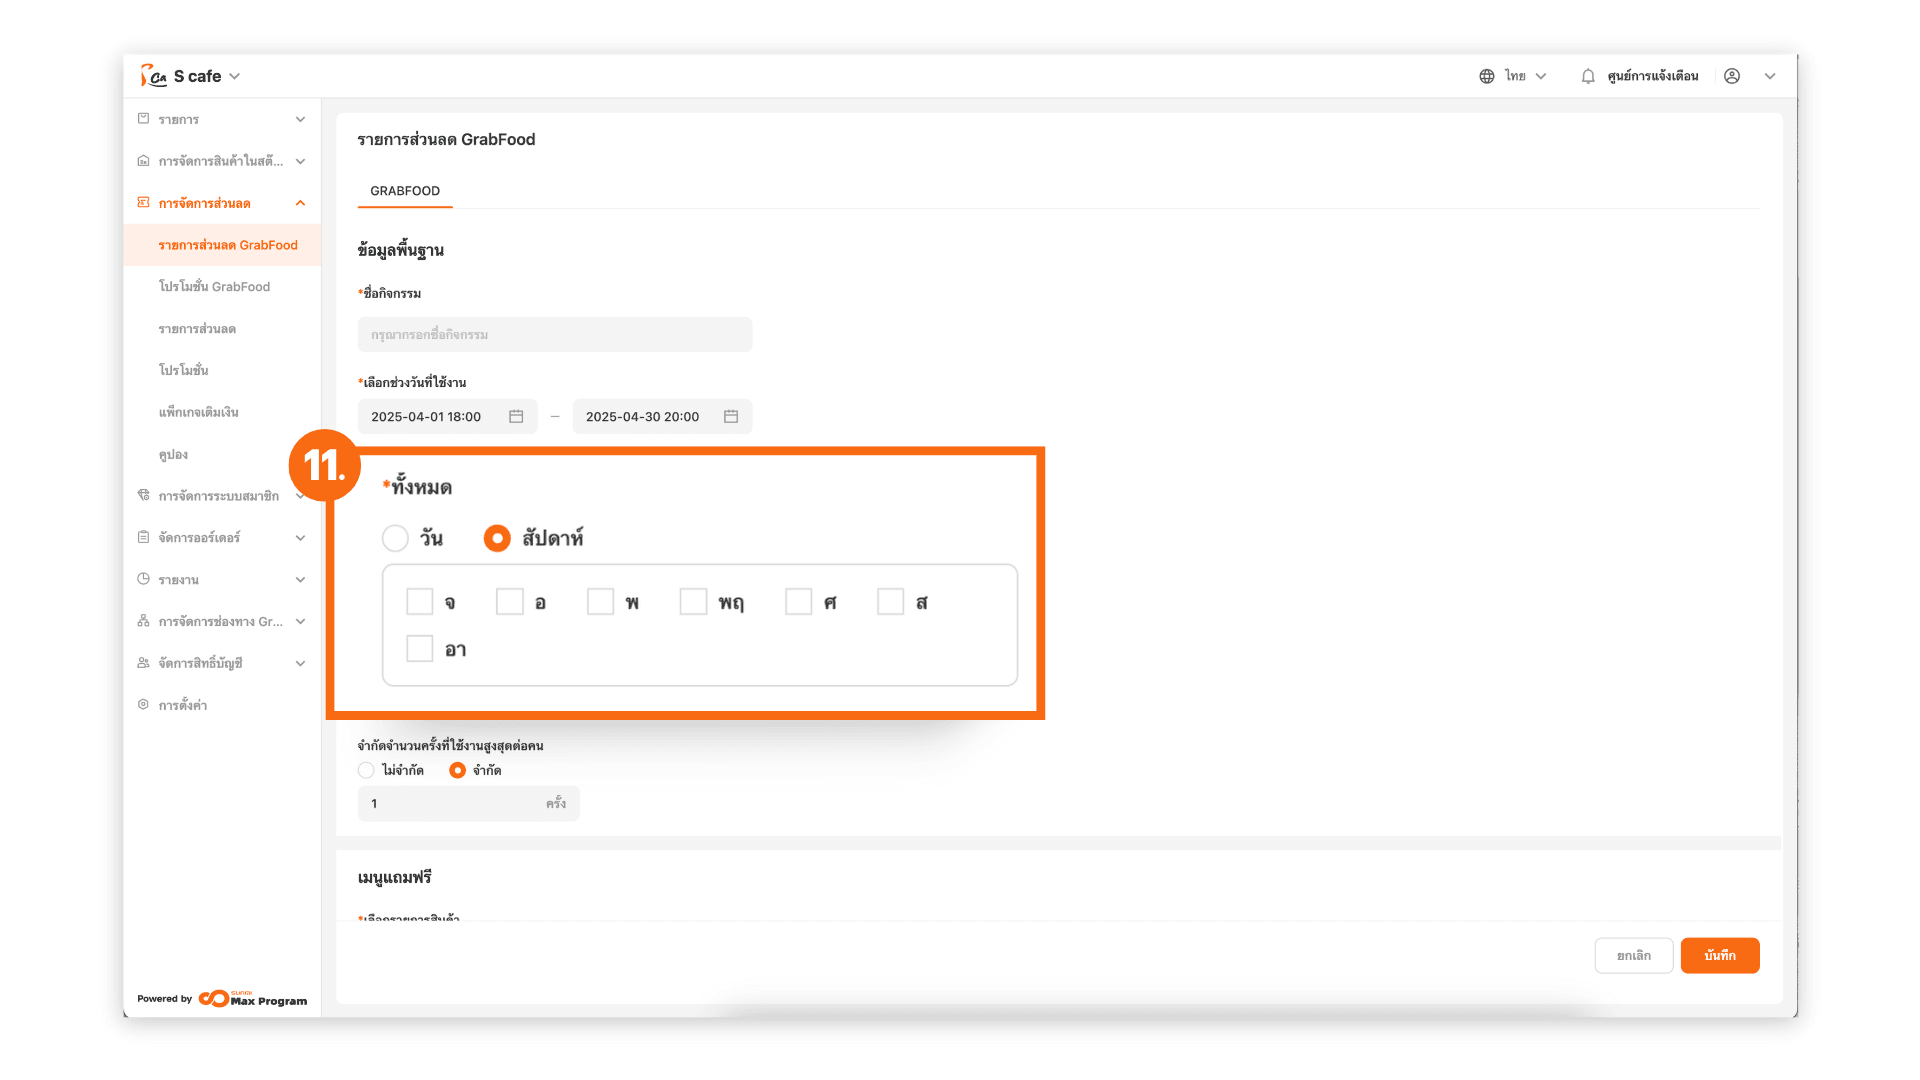The height and width of the screenshot is (1080, 1920).
Task: Click the orange บันทึก save button
Action: 1719,955
